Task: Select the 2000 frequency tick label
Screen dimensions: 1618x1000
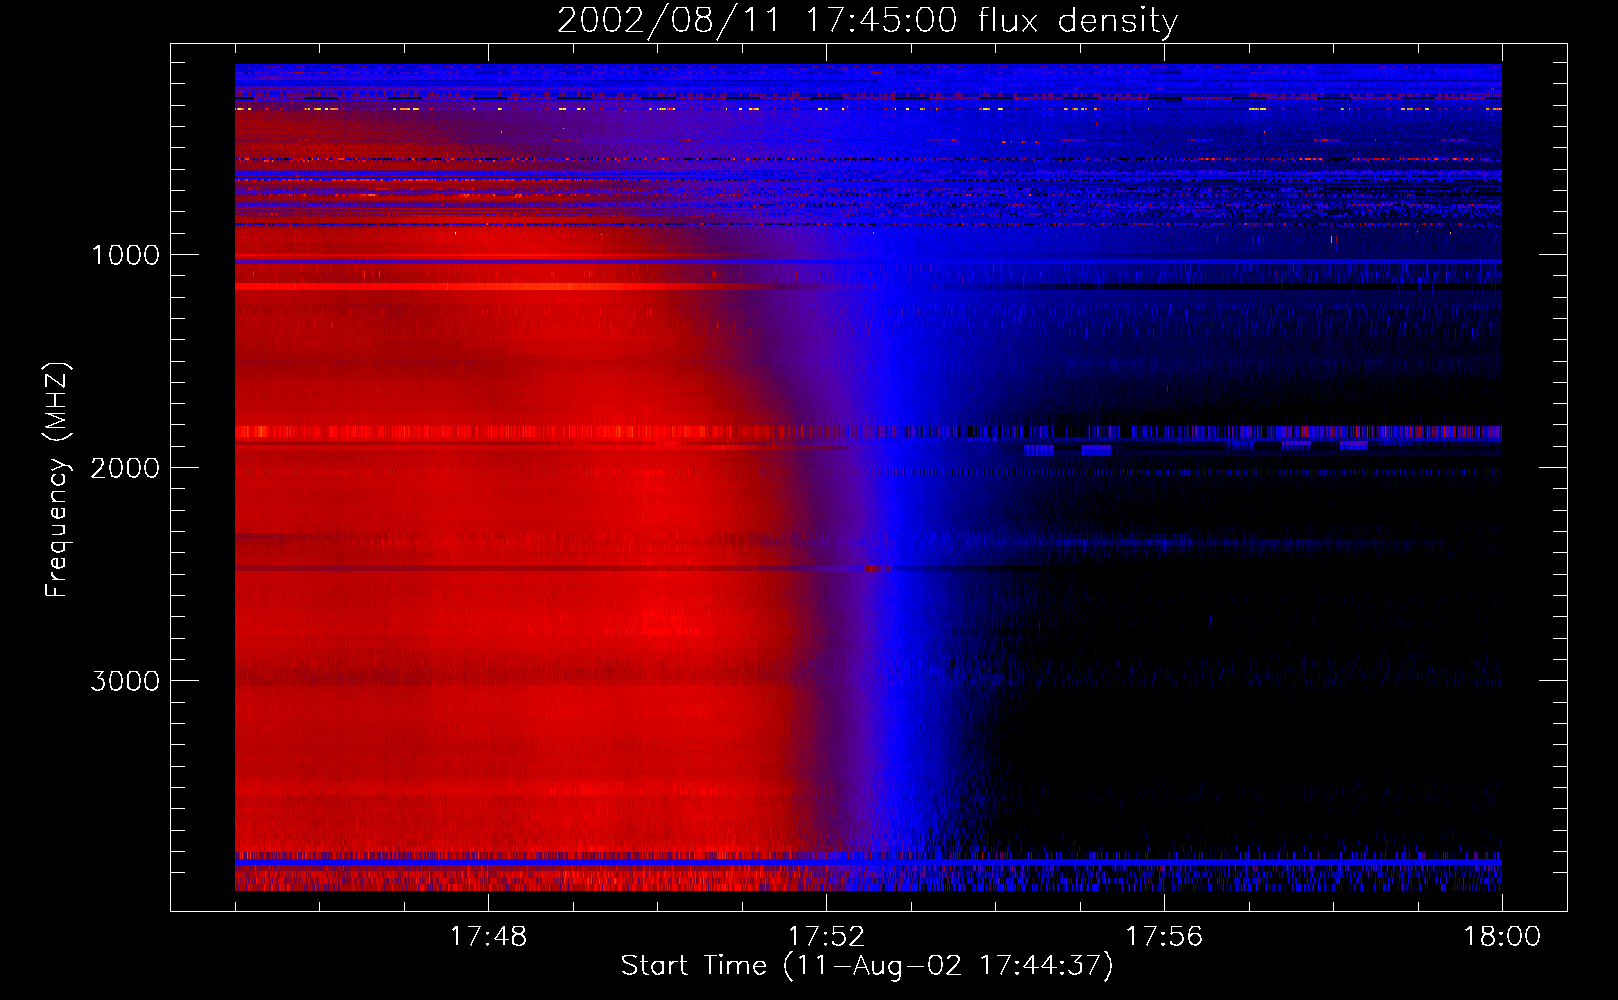Action: 125,468
